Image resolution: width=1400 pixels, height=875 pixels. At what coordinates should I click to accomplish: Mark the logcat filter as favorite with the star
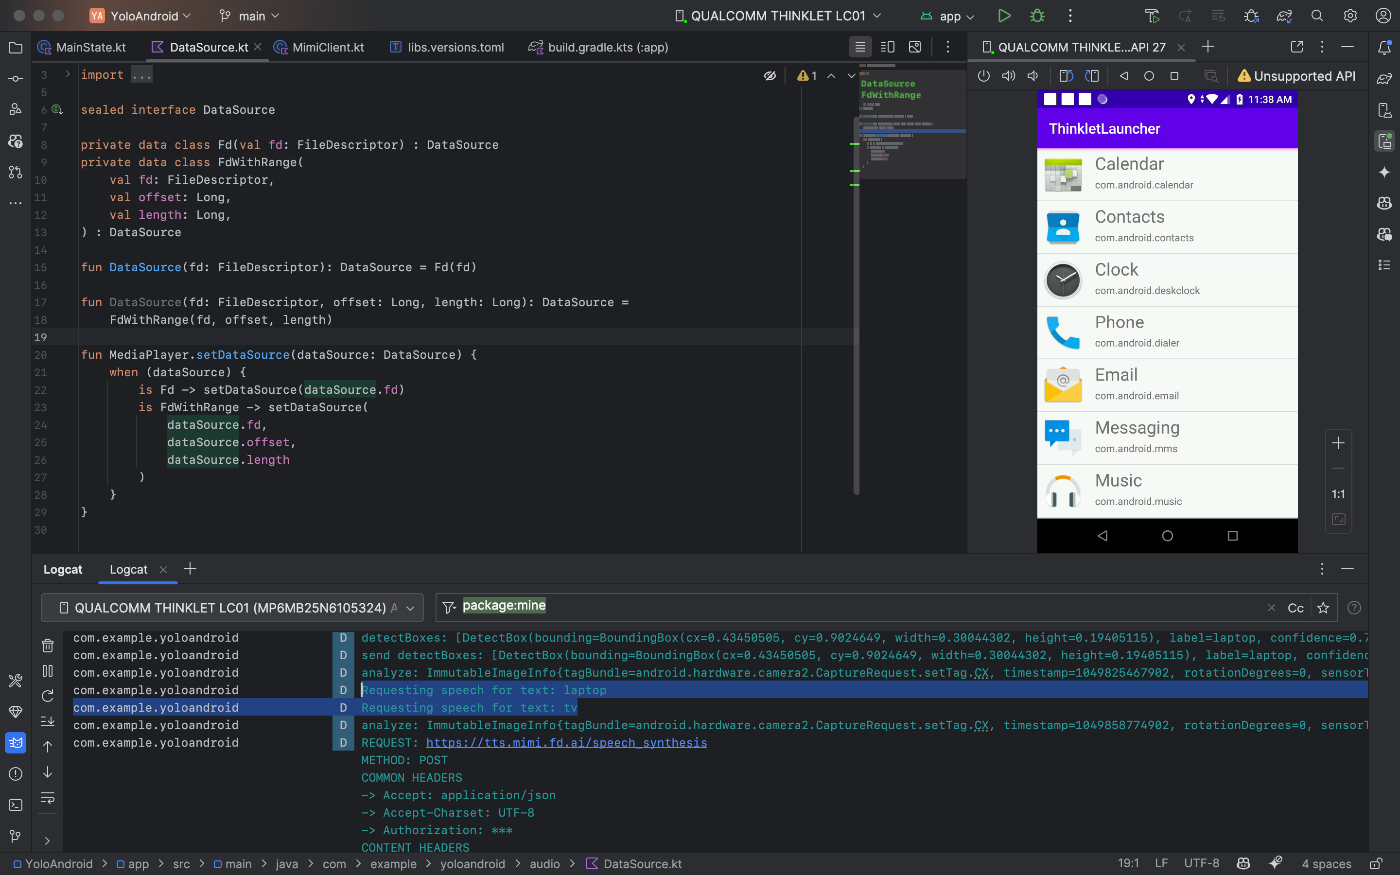coord(1323,608)
